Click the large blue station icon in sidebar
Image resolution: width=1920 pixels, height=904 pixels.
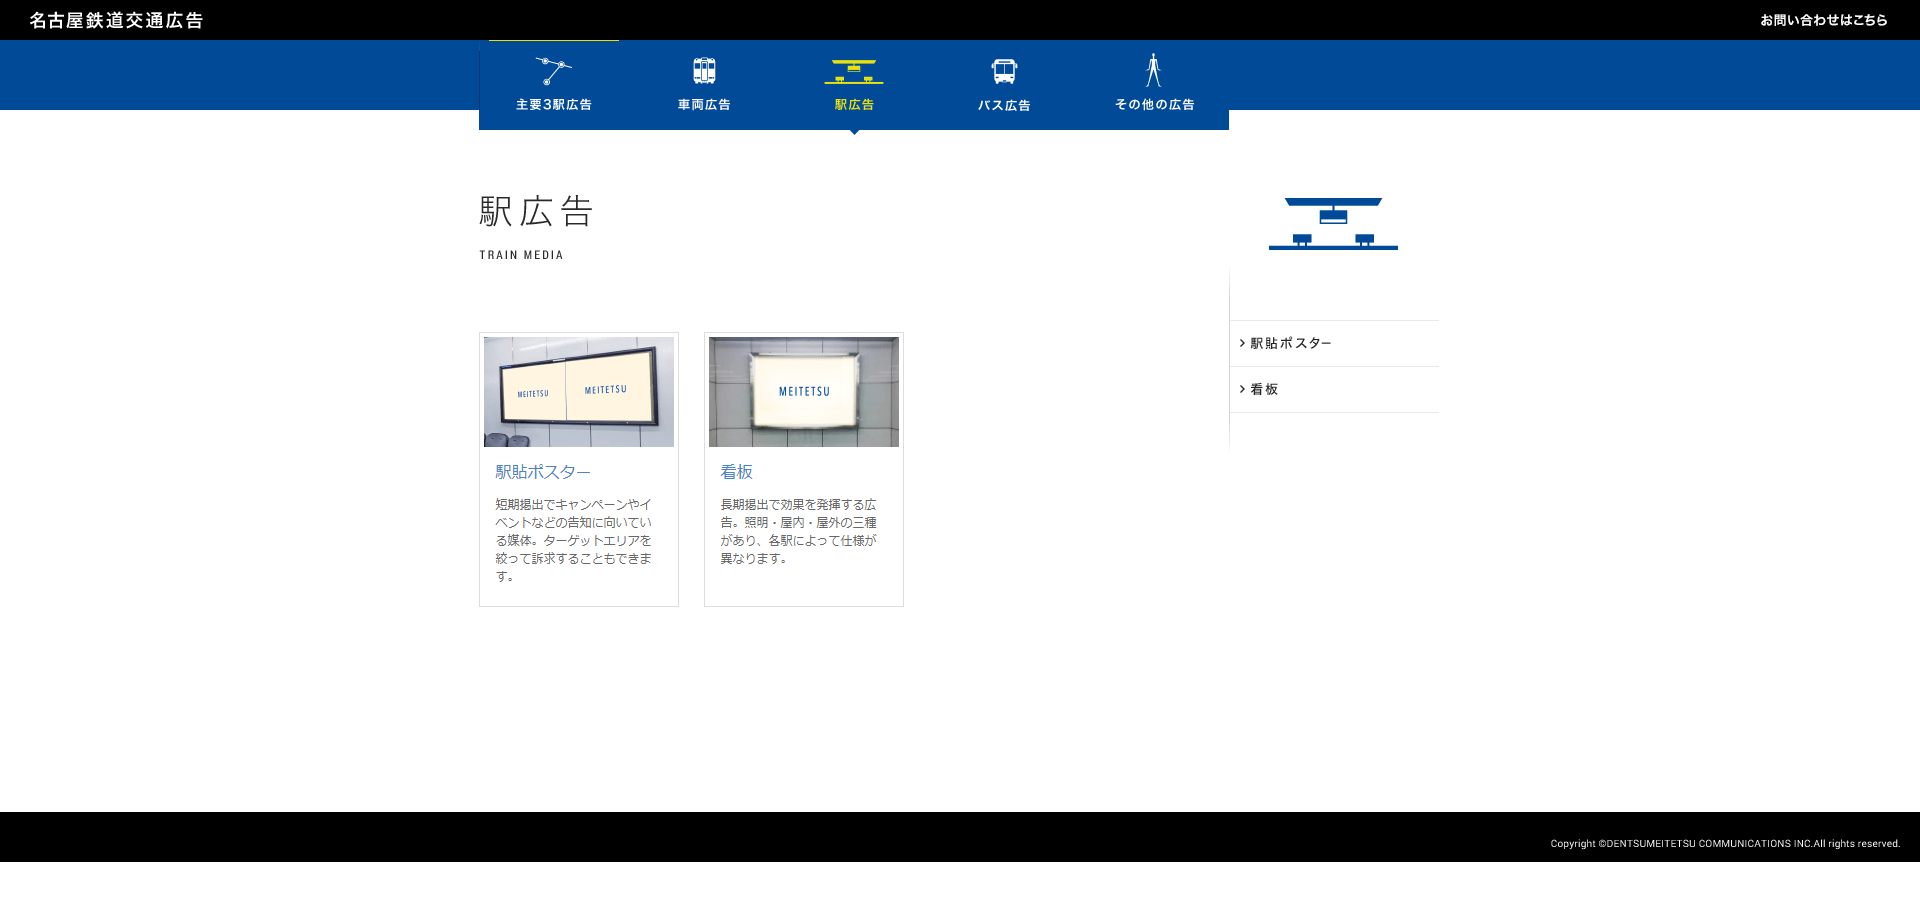tap(1333, 223)
